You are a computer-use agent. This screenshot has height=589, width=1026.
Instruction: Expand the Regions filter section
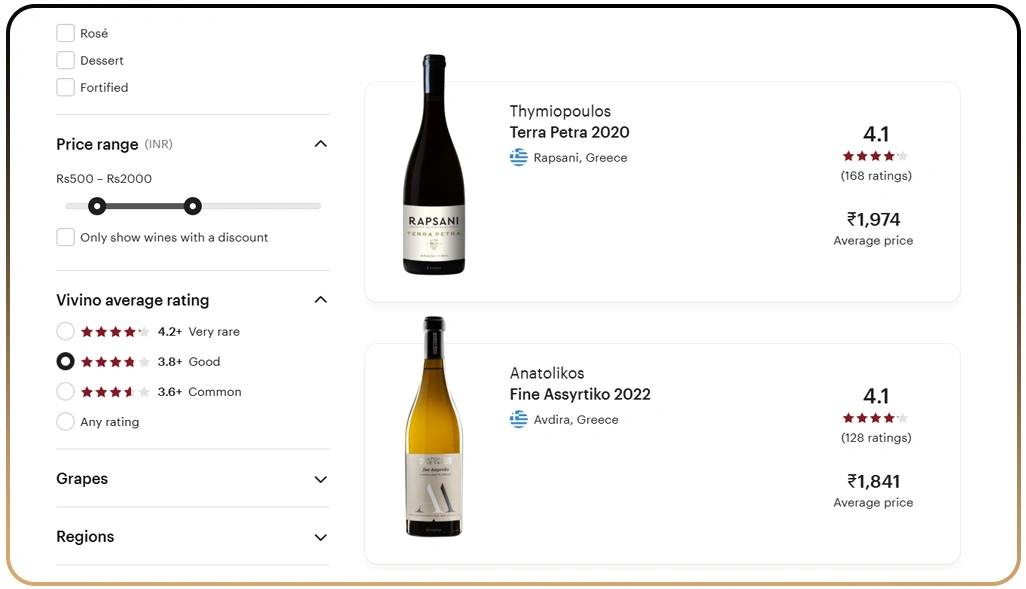tap(320, 538)
